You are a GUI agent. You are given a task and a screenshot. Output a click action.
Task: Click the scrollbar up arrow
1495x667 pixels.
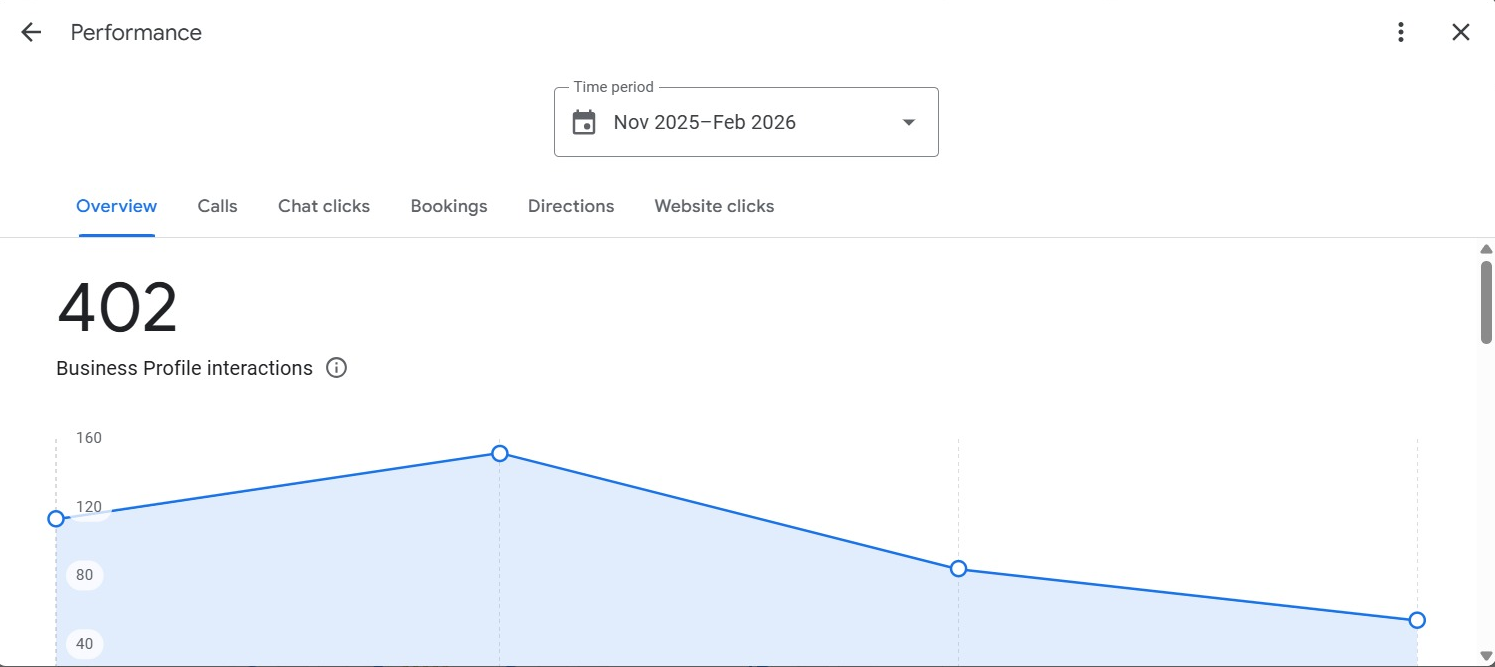click(x=1486, y=249)
